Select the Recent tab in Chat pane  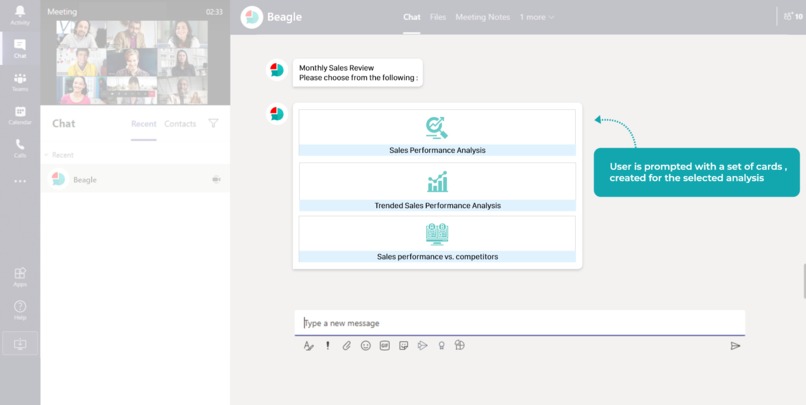[x=143, y=124]
